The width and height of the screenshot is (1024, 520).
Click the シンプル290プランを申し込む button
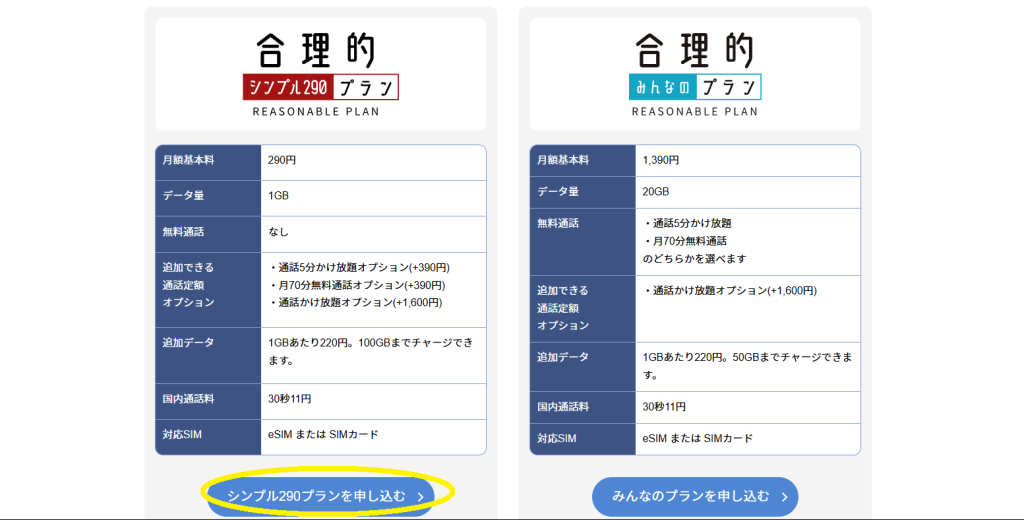[316, 495]
